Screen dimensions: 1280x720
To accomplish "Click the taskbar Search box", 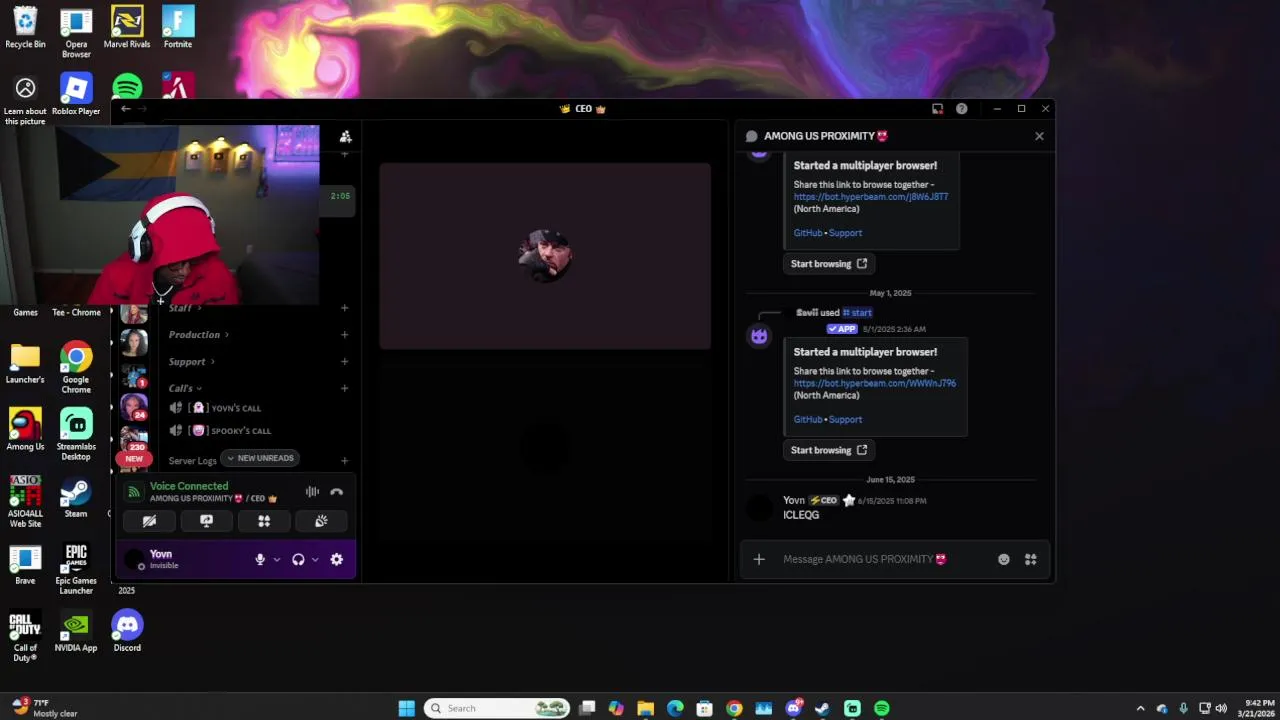I will (497, 708).
